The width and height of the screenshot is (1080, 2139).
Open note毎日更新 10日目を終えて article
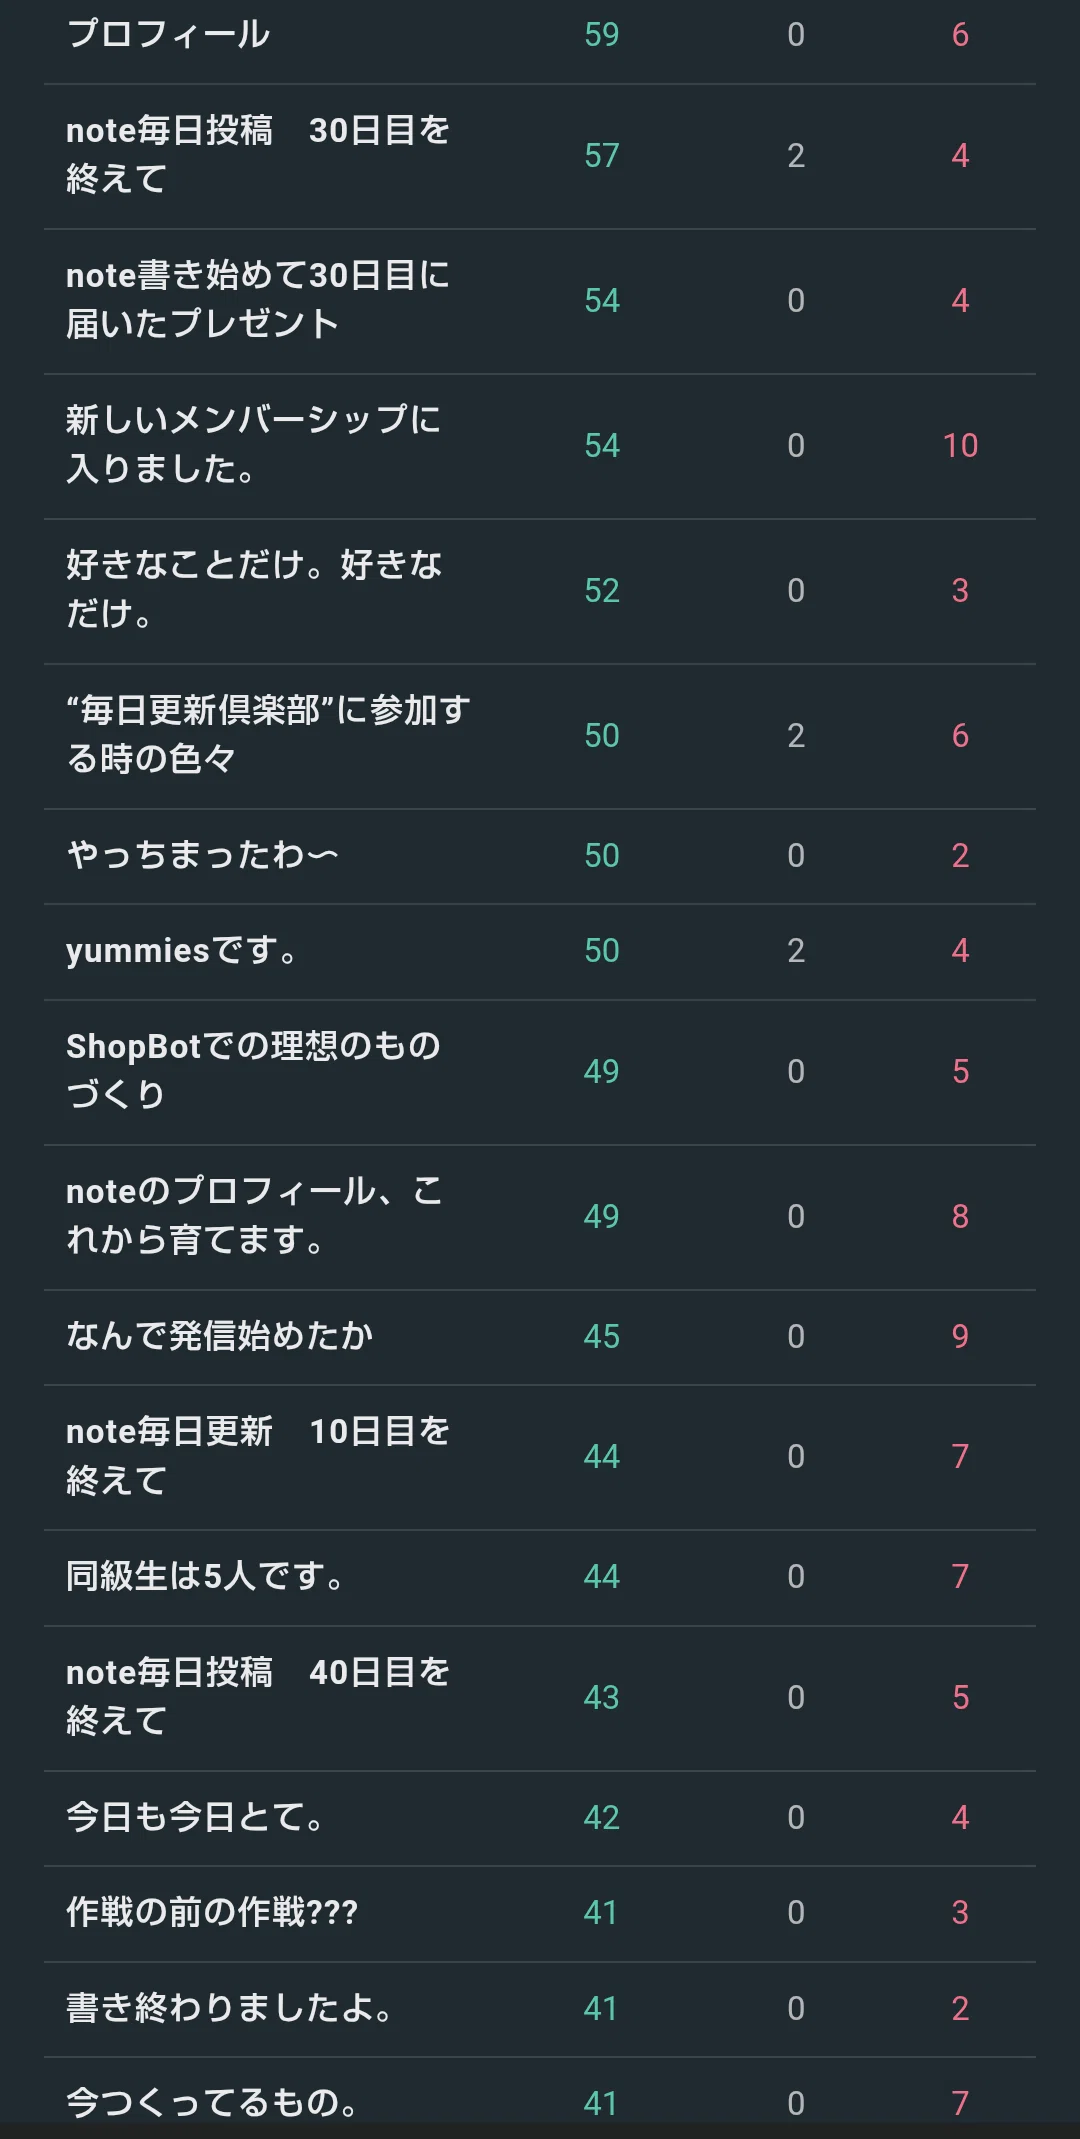click(x=540, y=1457)
